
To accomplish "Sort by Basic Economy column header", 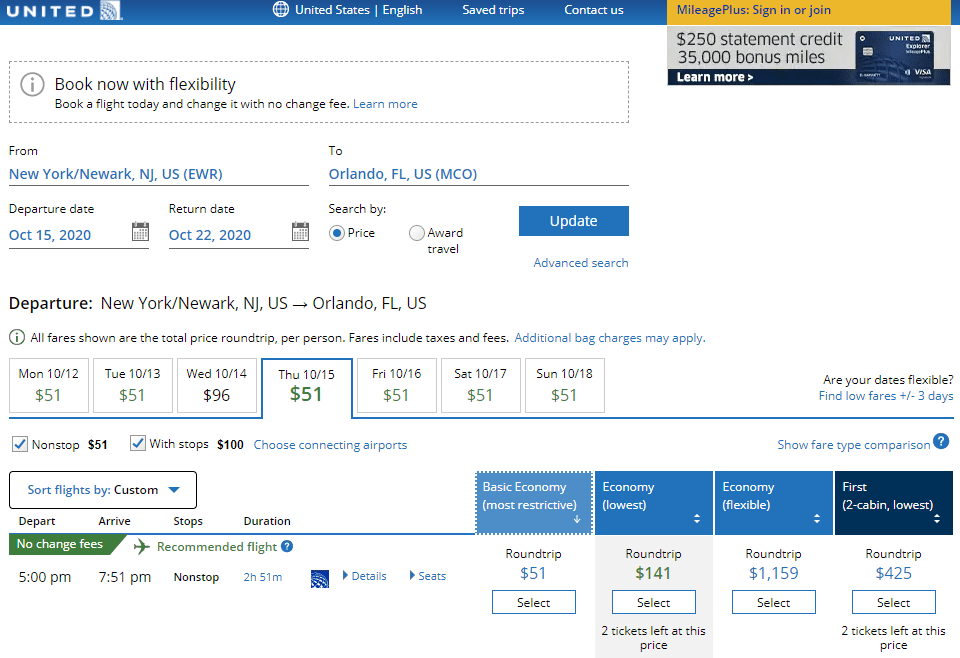I will [534, 503].
